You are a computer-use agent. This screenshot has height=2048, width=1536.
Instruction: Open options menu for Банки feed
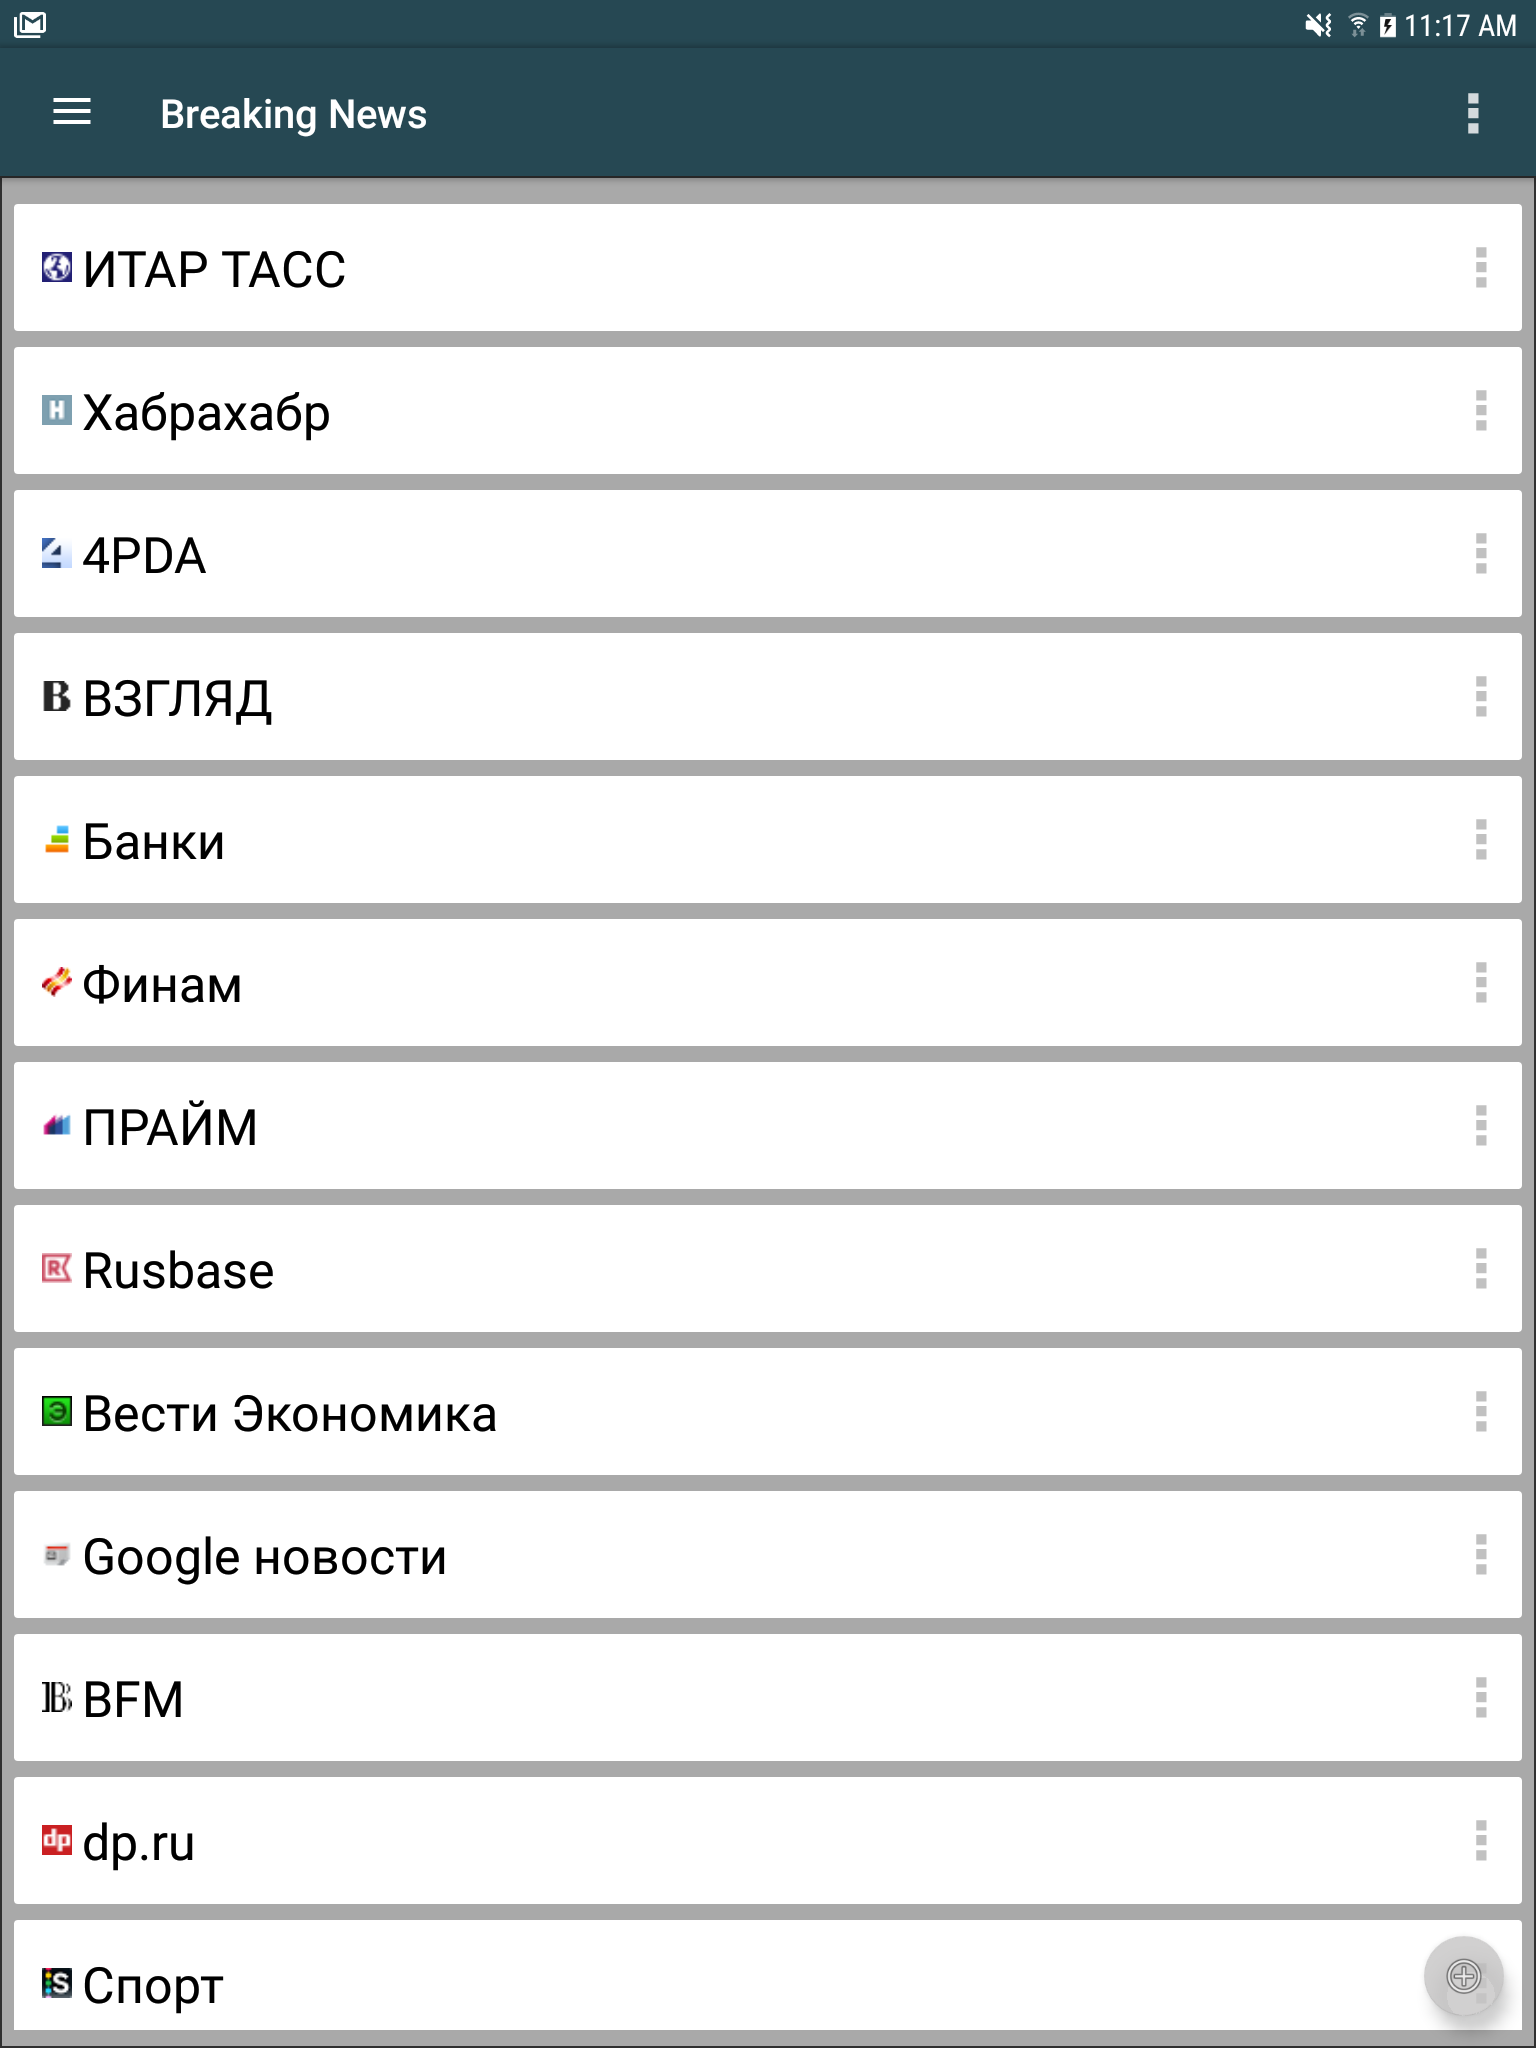click(1481, 840)
